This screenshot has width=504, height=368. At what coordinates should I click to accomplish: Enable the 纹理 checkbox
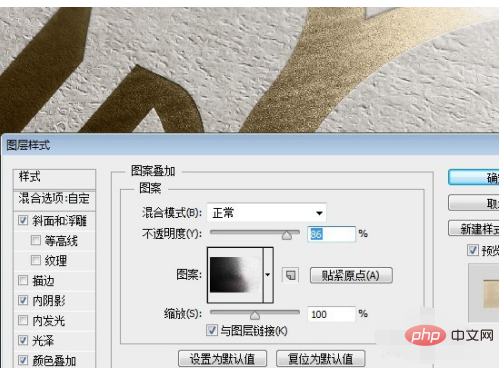click(x=36, y=260)
